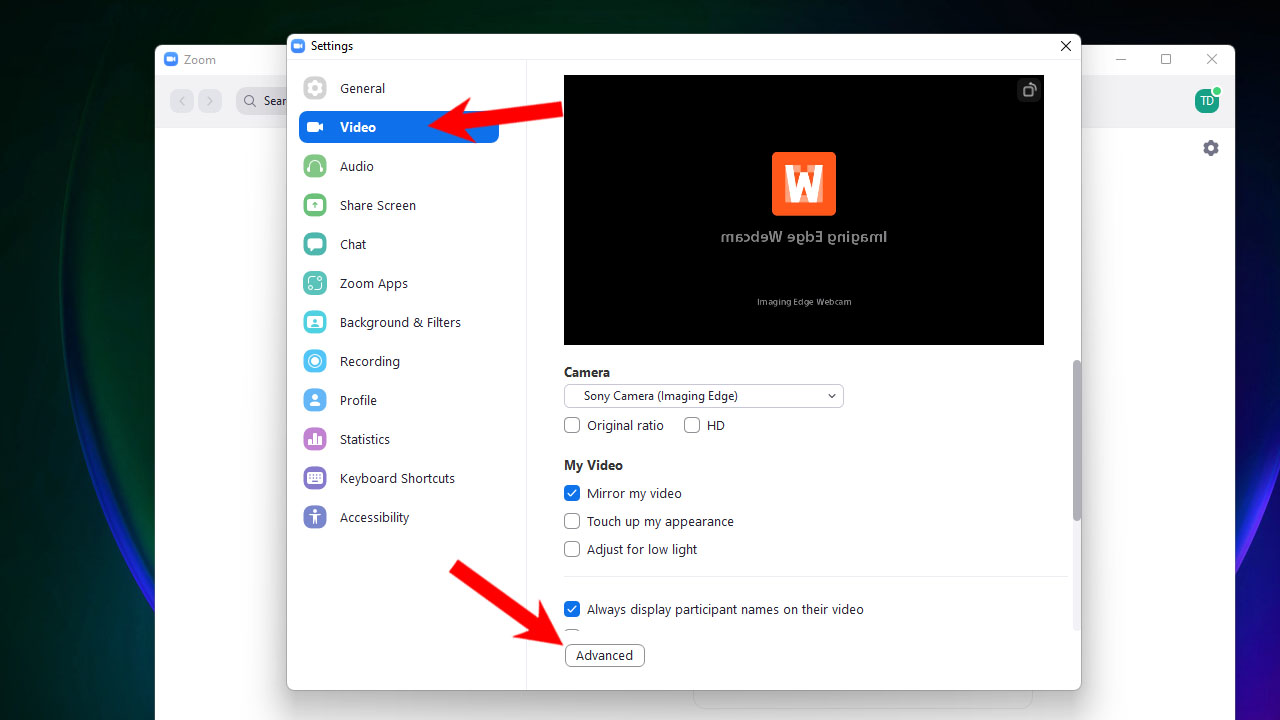Select the Share Screen settings icon

point(315,205)
